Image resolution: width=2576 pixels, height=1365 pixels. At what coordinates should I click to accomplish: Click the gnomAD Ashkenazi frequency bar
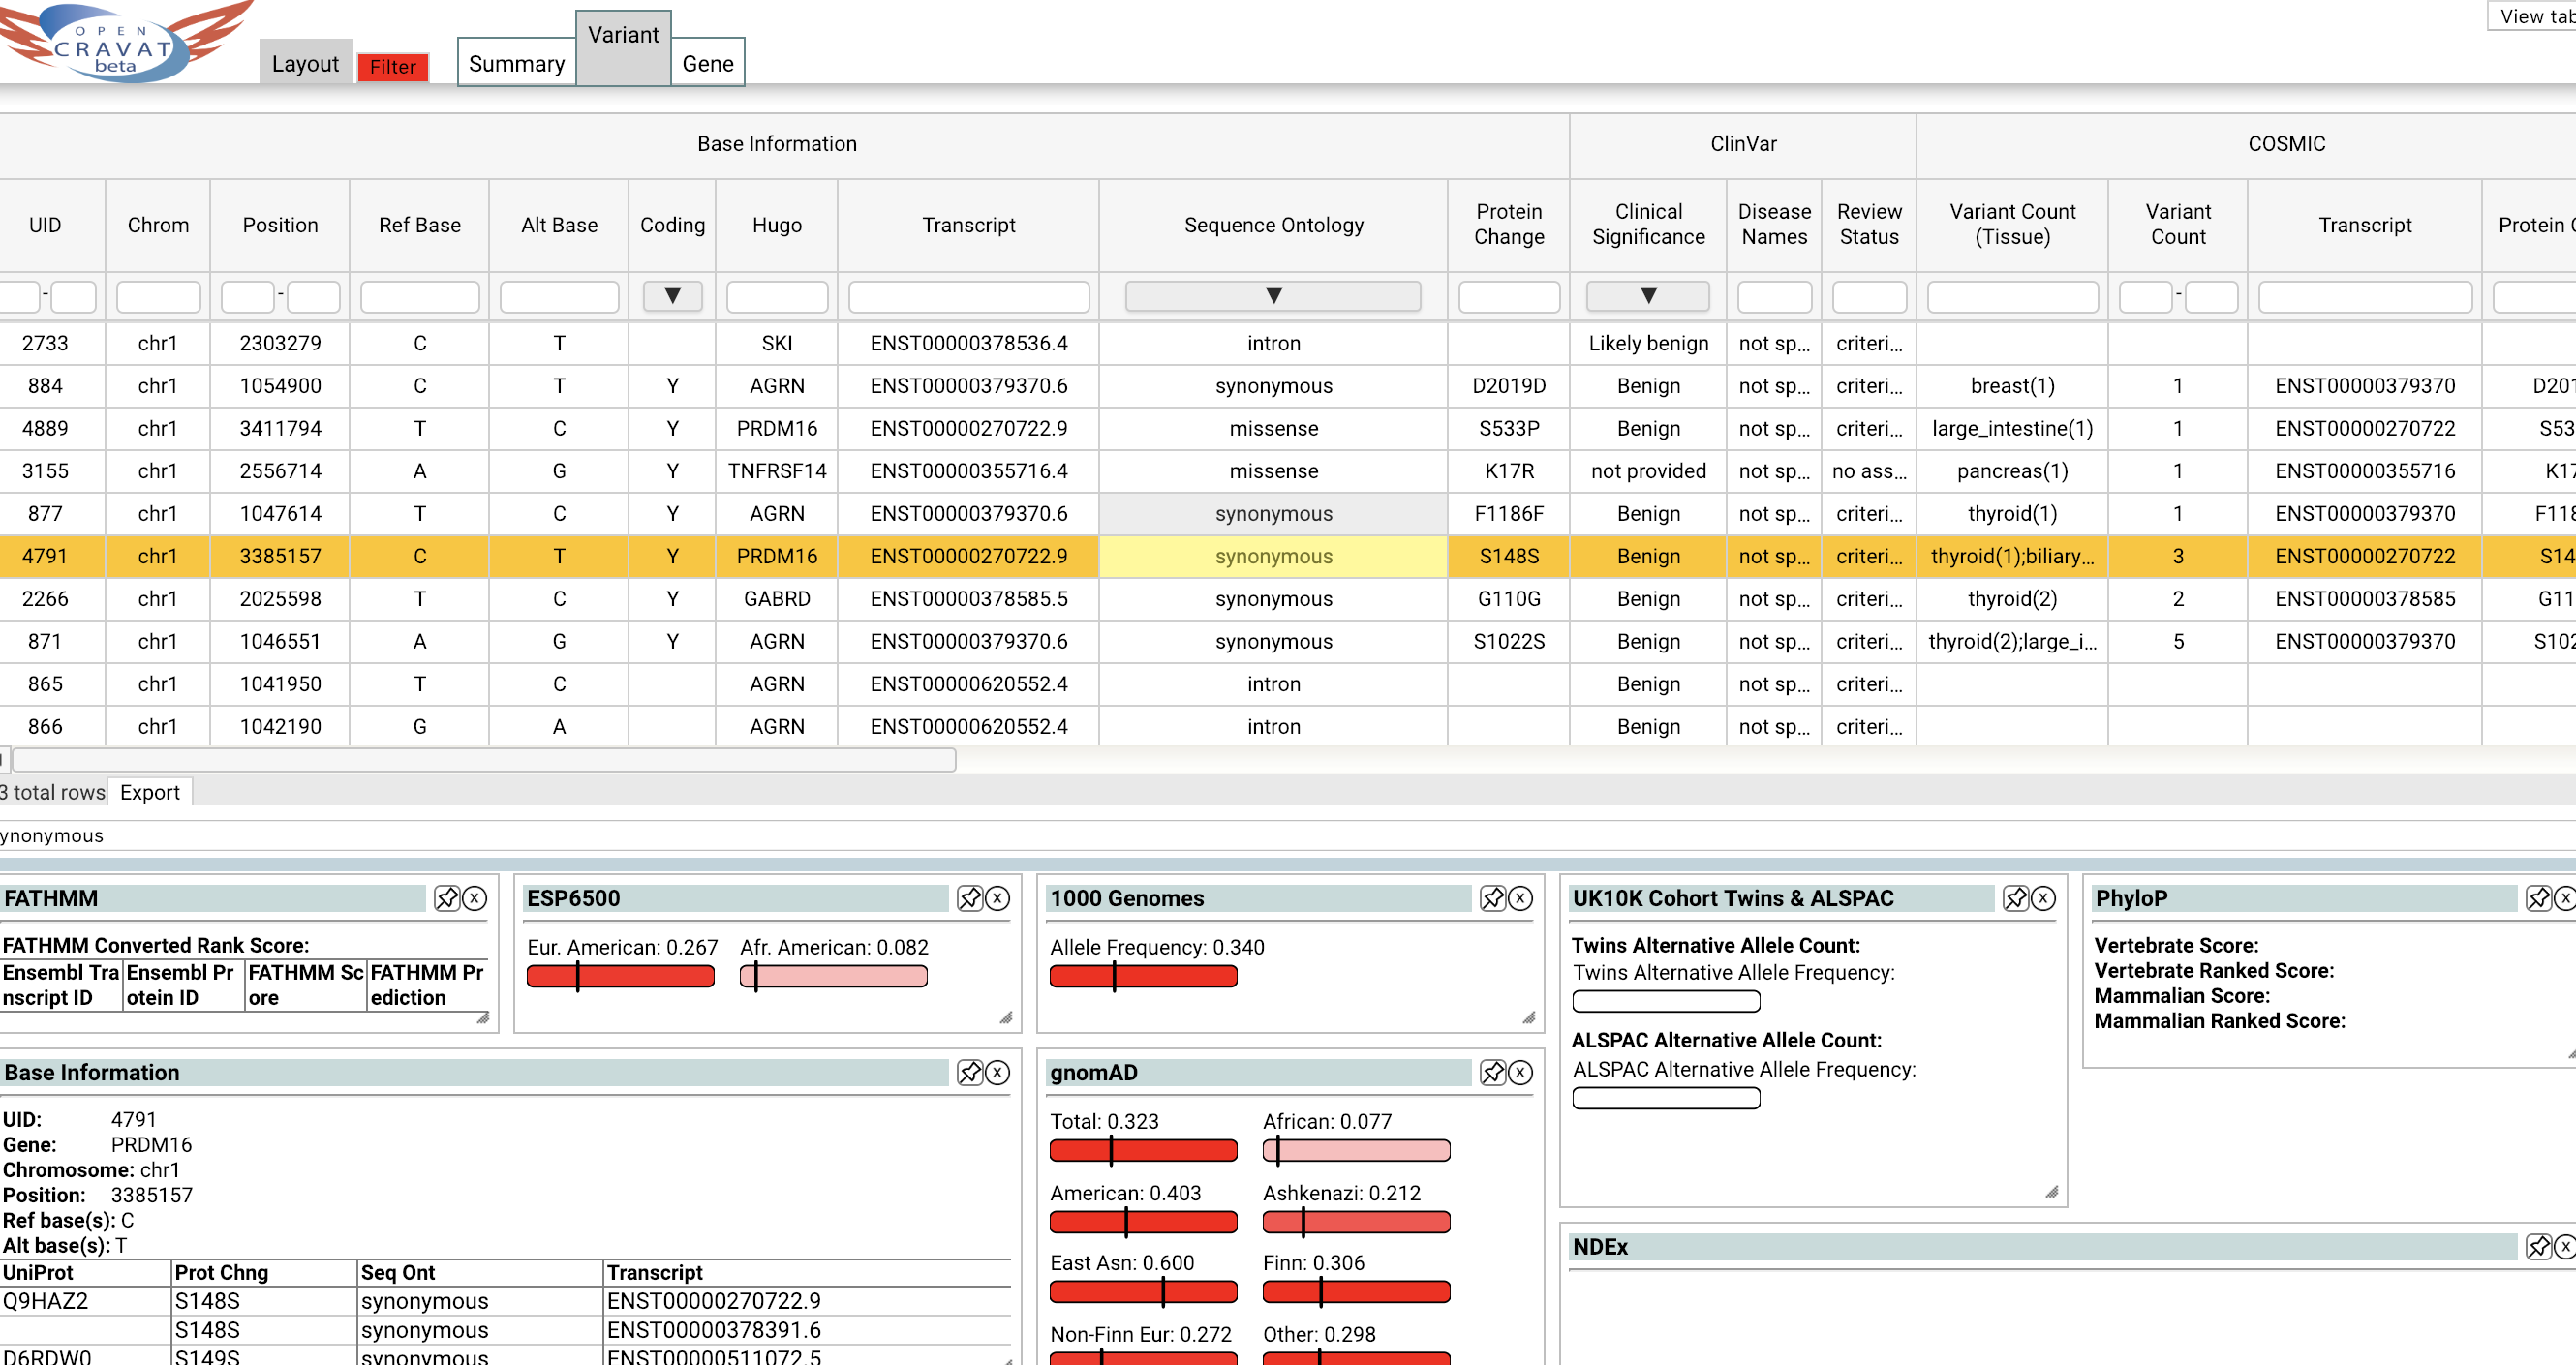[x=1357, y=1222]
